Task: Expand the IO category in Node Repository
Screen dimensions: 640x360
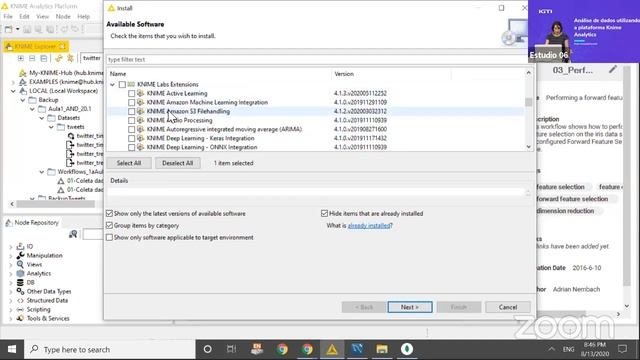Action: click(x=11, y=247)
